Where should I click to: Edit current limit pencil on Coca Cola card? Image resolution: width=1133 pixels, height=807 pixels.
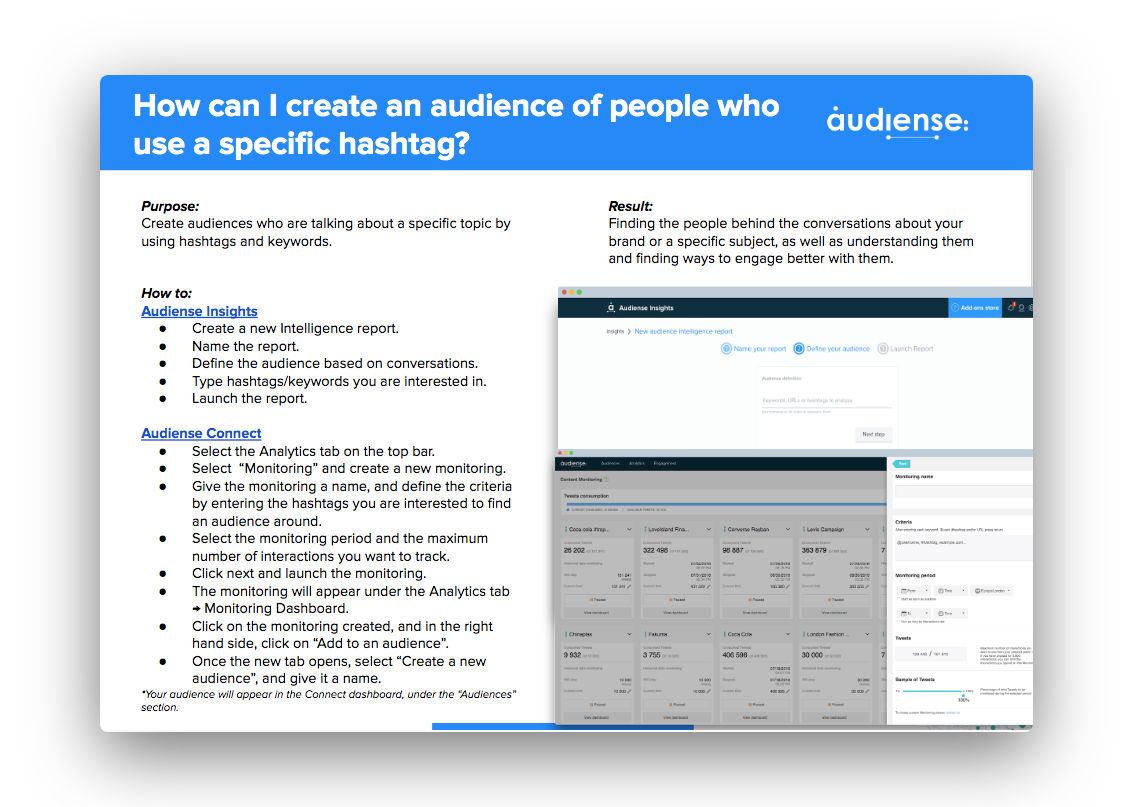pyautogui.click(x=788, y=691)
